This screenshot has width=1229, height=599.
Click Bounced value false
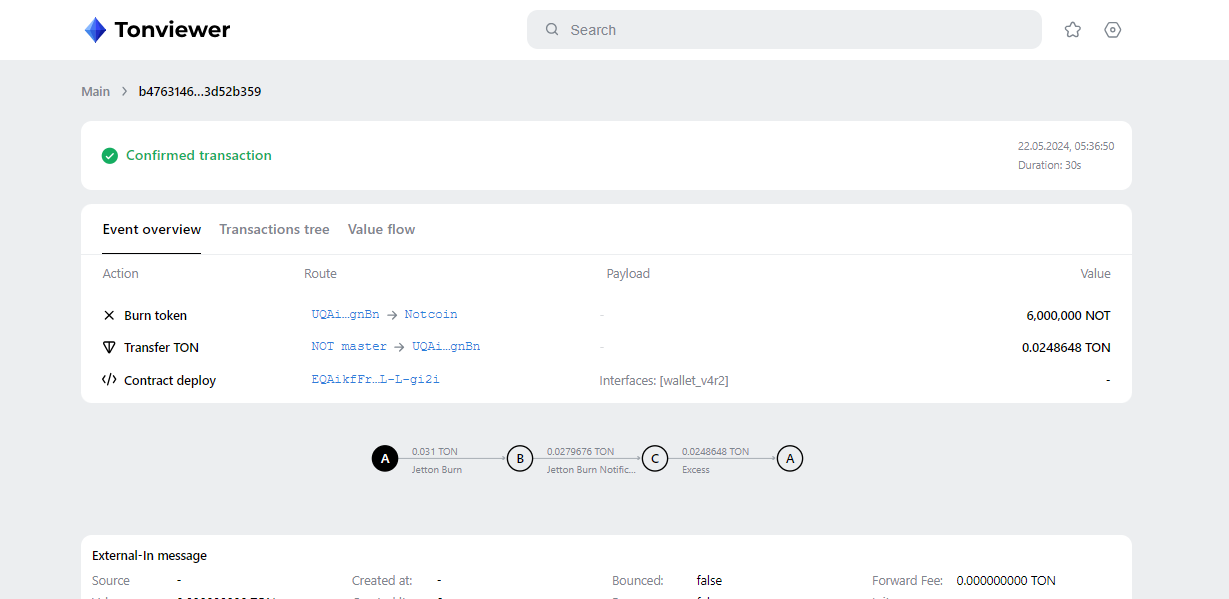coord(709,581)
